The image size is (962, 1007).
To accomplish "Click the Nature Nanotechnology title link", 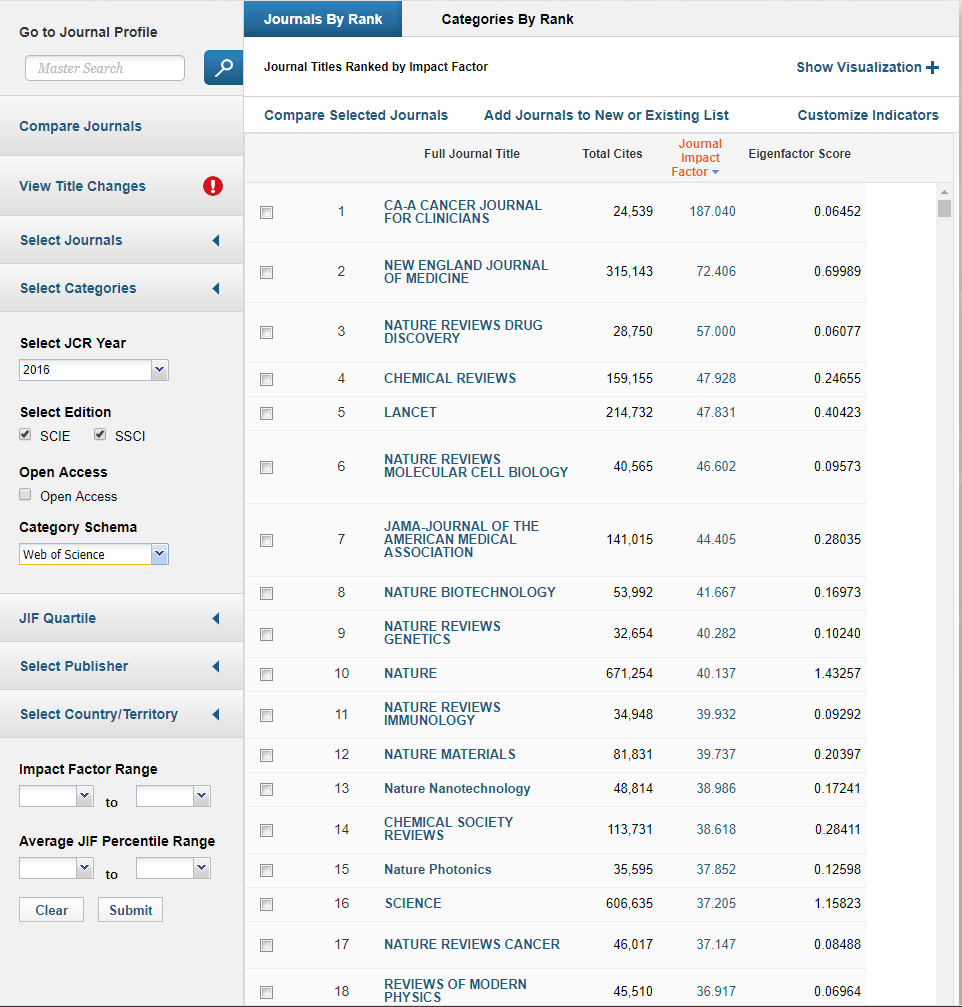I will [457, 789].
